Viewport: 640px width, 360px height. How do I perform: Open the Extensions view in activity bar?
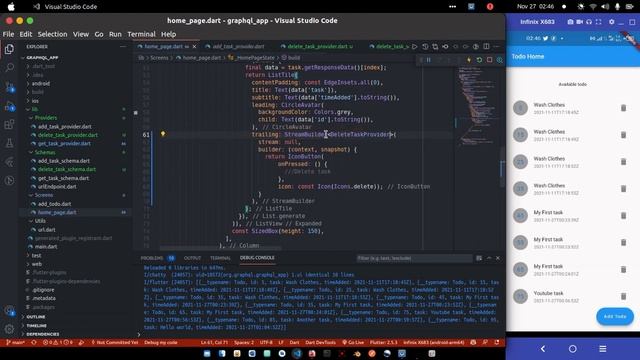pos(9,124)
